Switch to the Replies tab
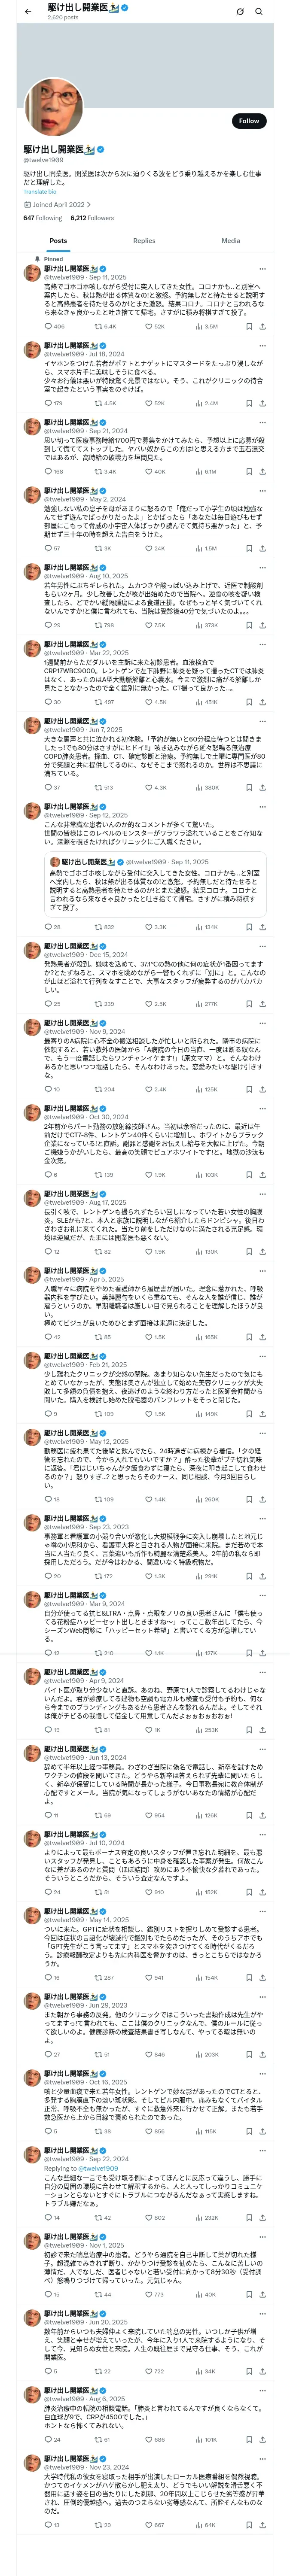 click(x=144, y=240)
